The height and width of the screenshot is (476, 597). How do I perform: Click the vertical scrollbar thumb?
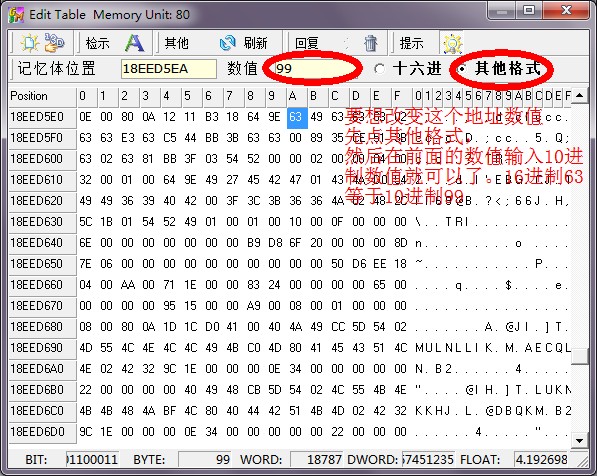(x=580, y=356)
